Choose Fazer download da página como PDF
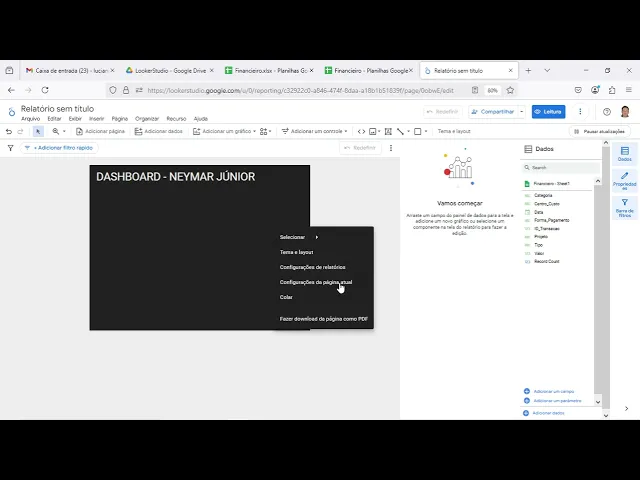 click(x=324, y=319)
